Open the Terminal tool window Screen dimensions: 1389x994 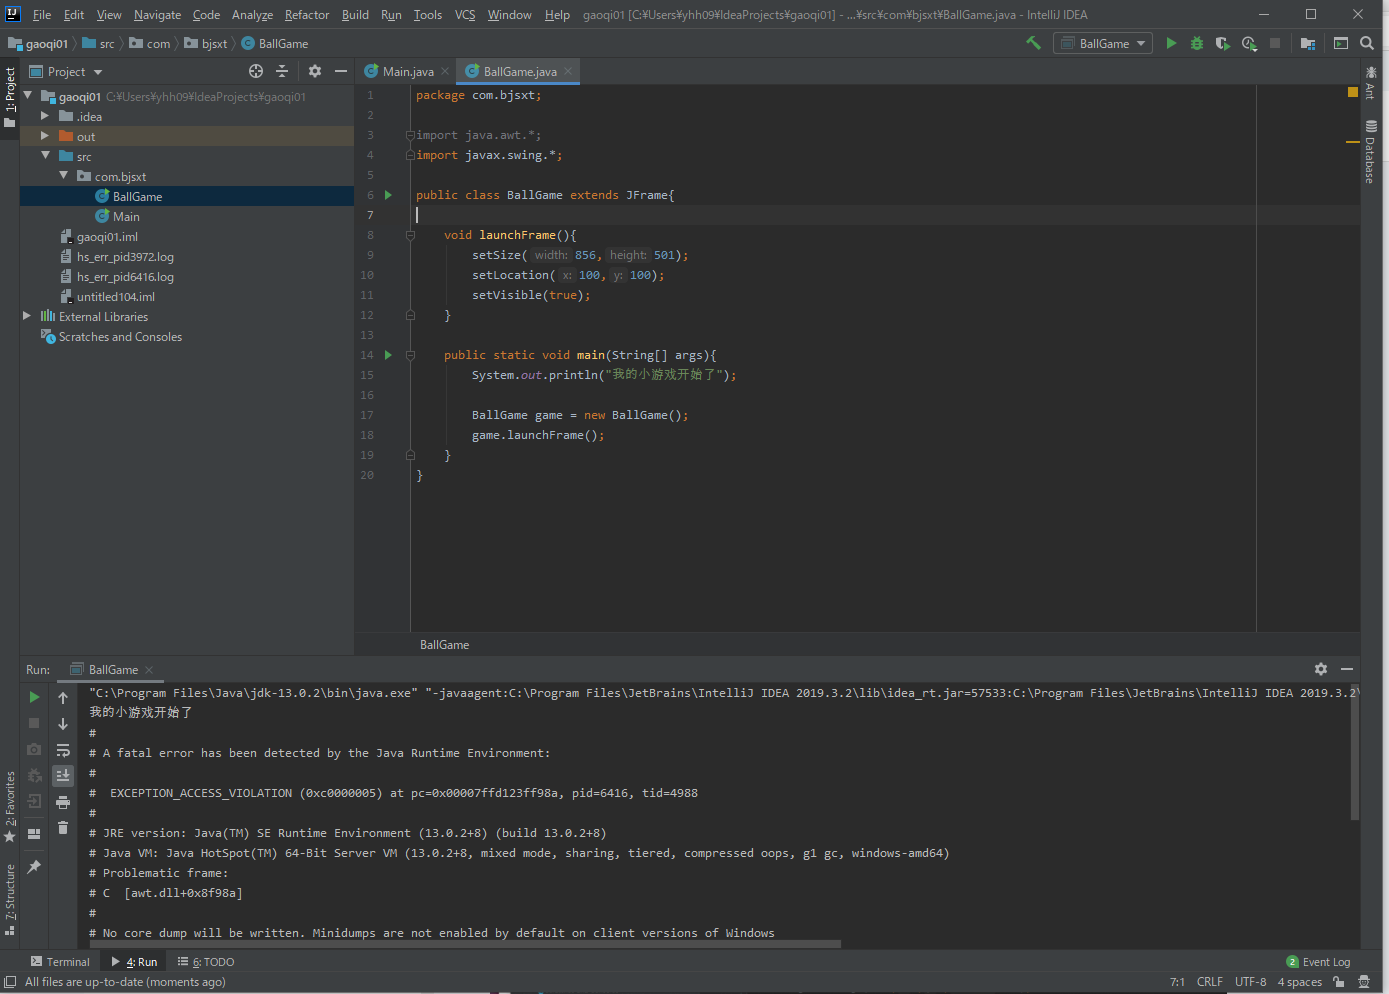pos(59,962)
